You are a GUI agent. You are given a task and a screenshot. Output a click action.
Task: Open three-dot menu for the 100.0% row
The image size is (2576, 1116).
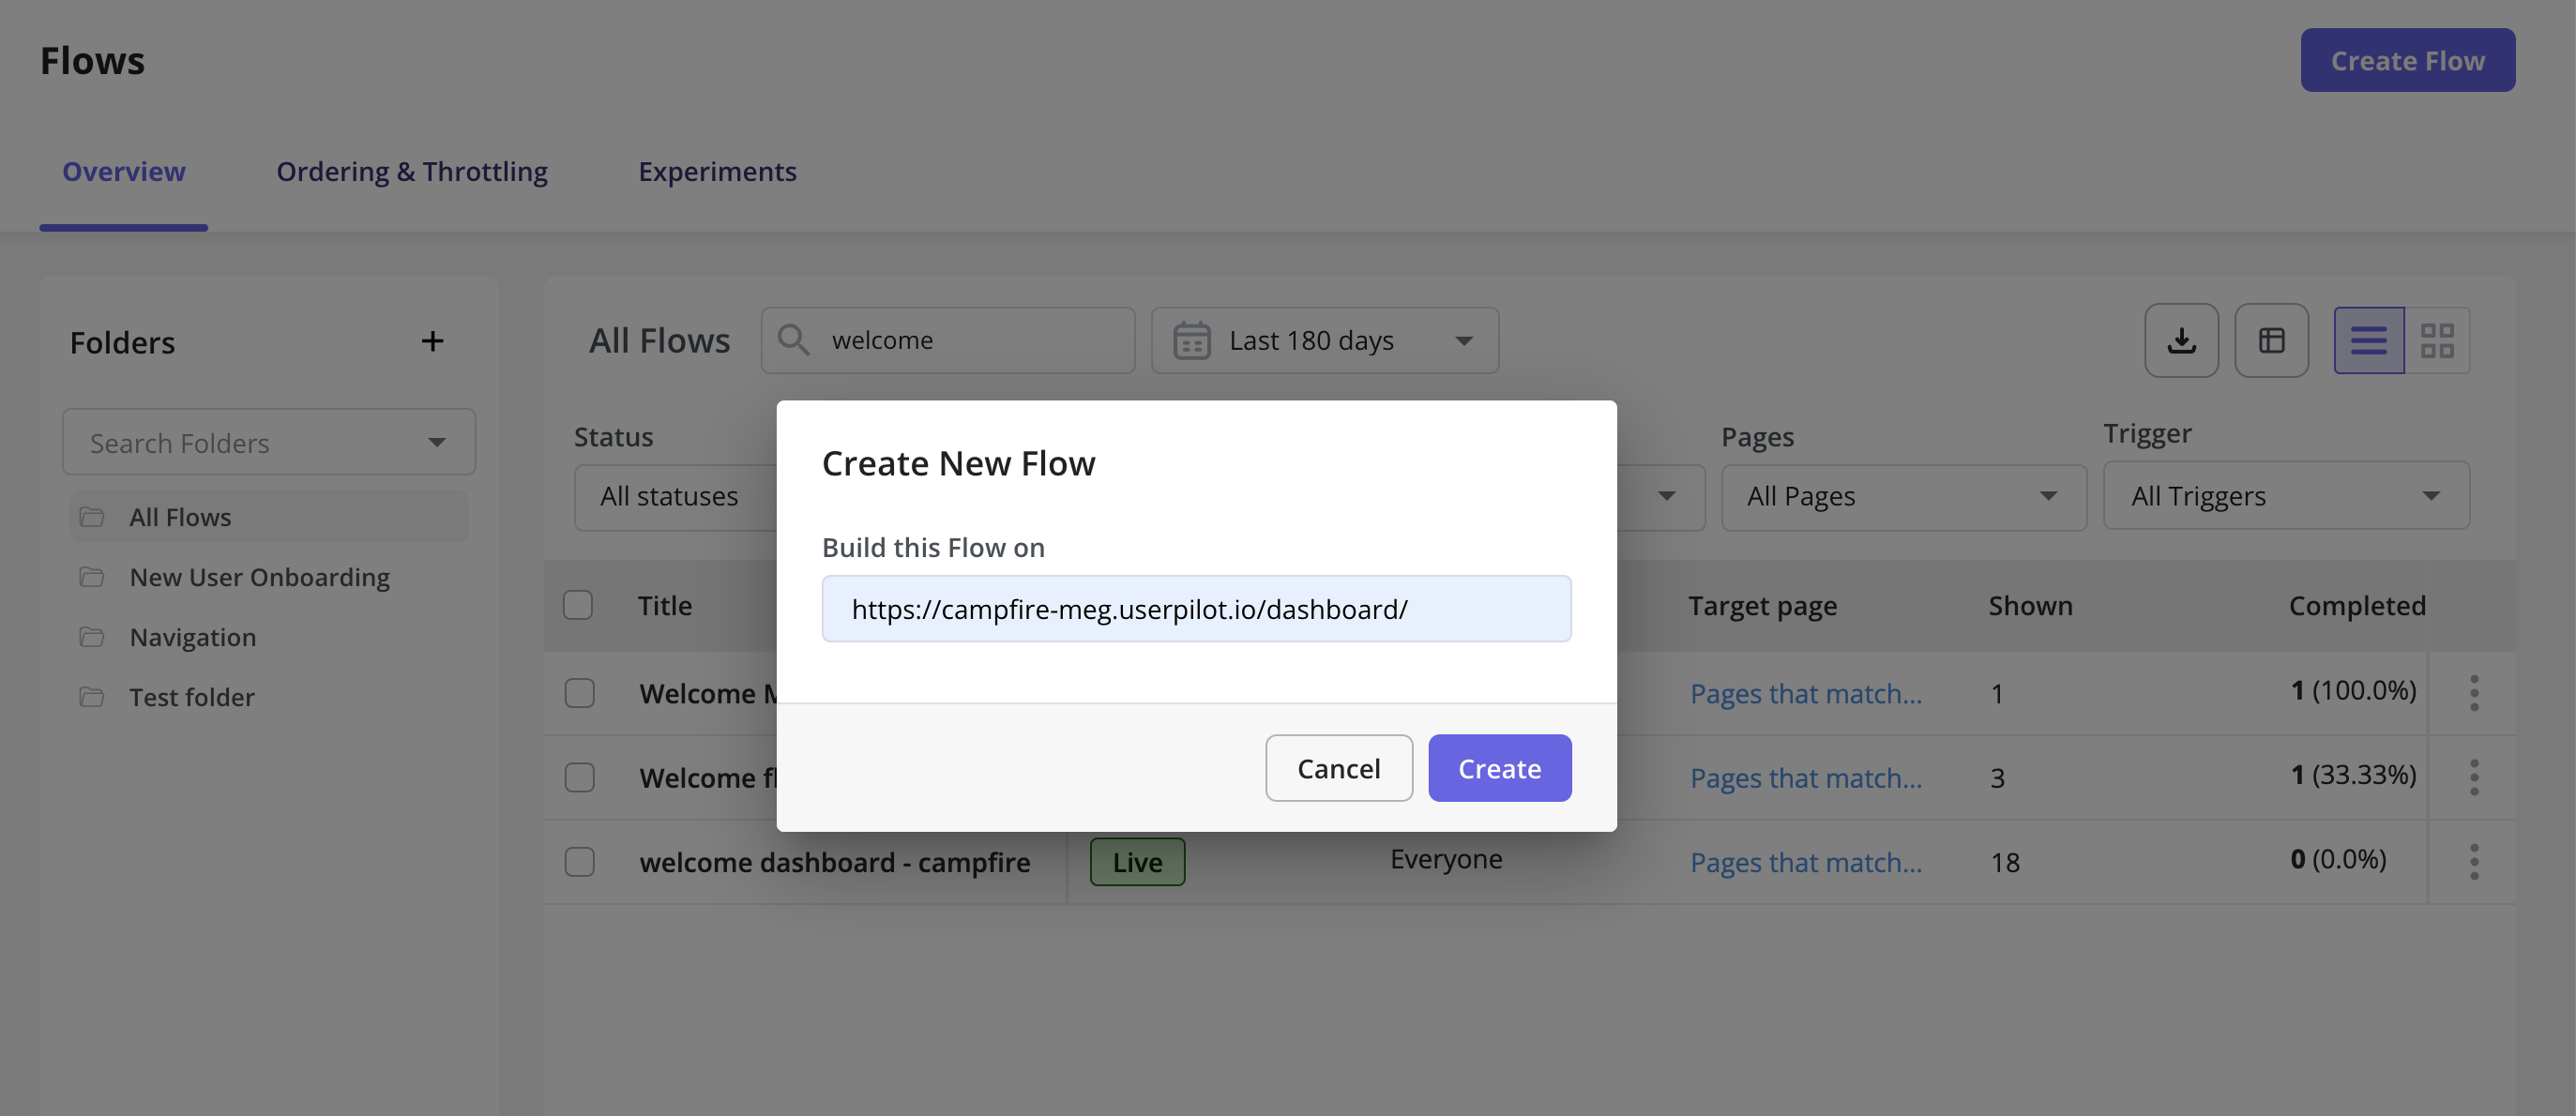point(2473,693)
